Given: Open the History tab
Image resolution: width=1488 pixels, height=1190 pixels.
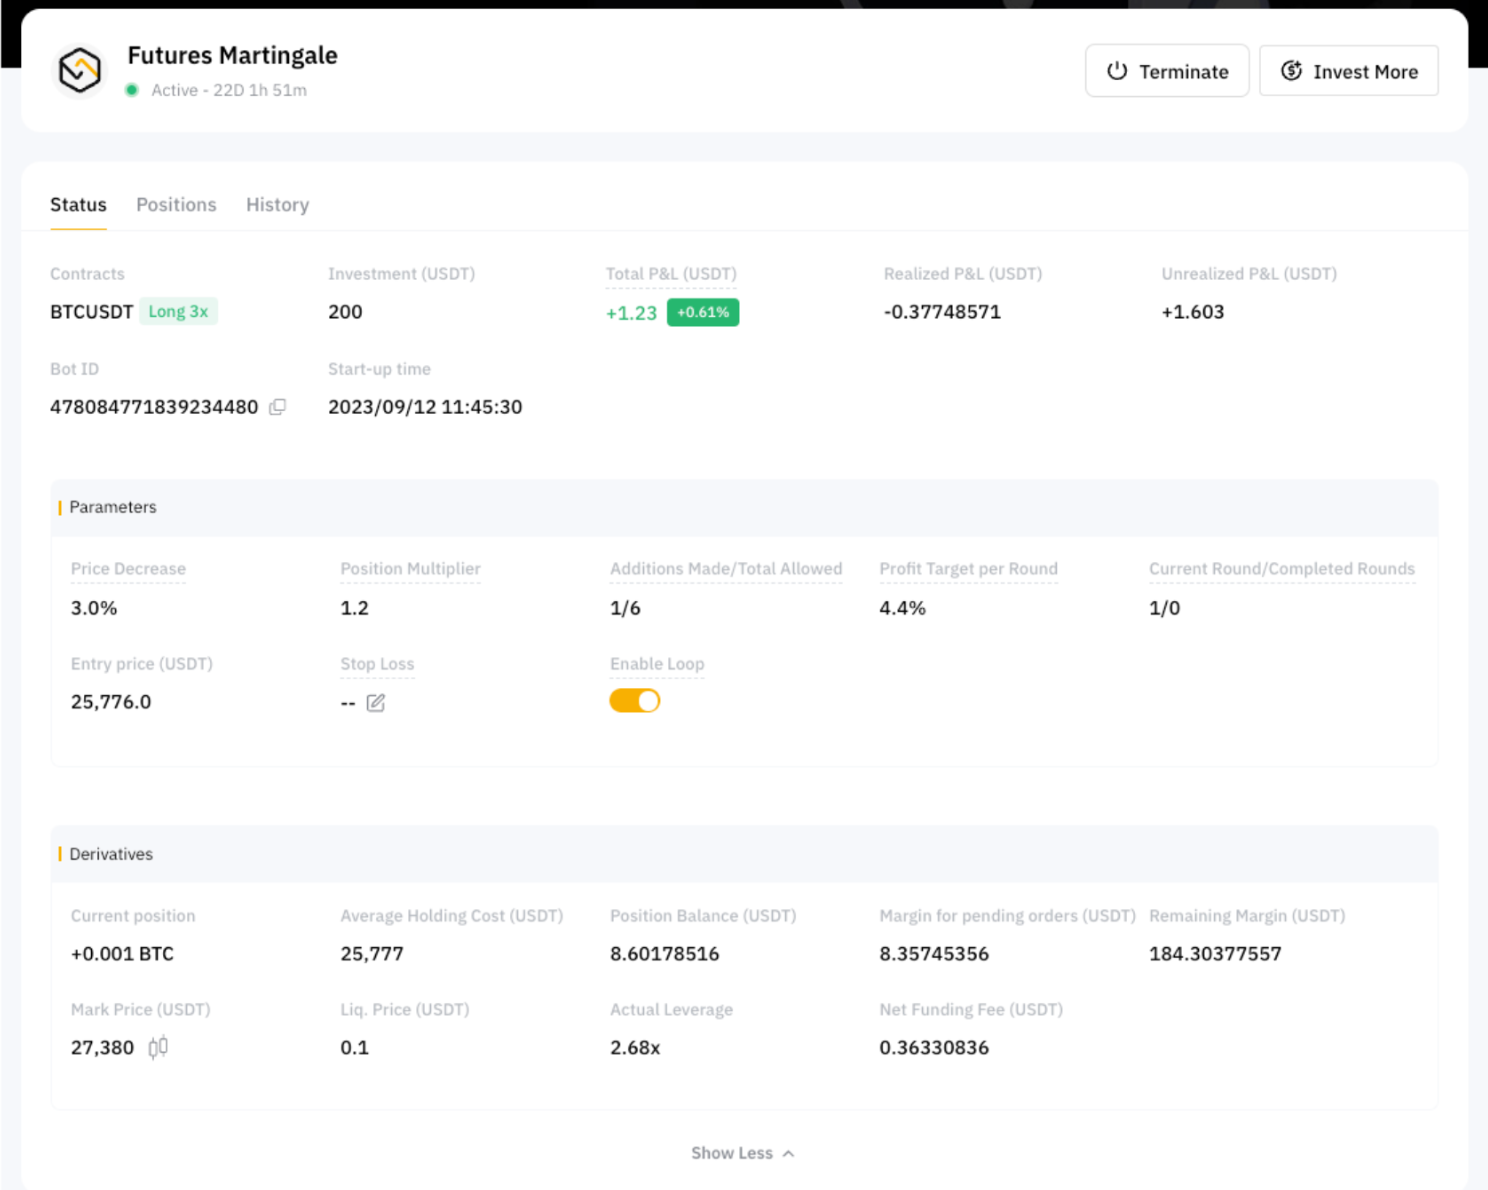Looking at the screenshot, I should pos(277,205).
